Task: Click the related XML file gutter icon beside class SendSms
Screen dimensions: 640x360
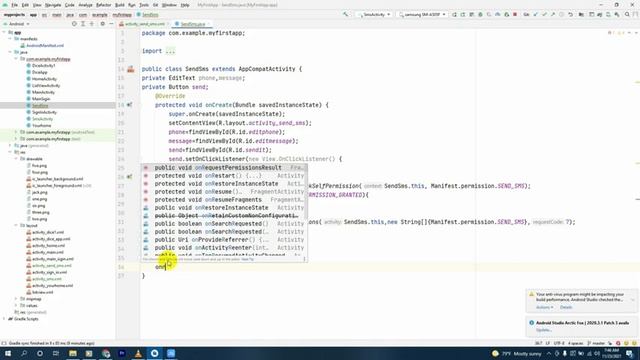Action: 131,69
